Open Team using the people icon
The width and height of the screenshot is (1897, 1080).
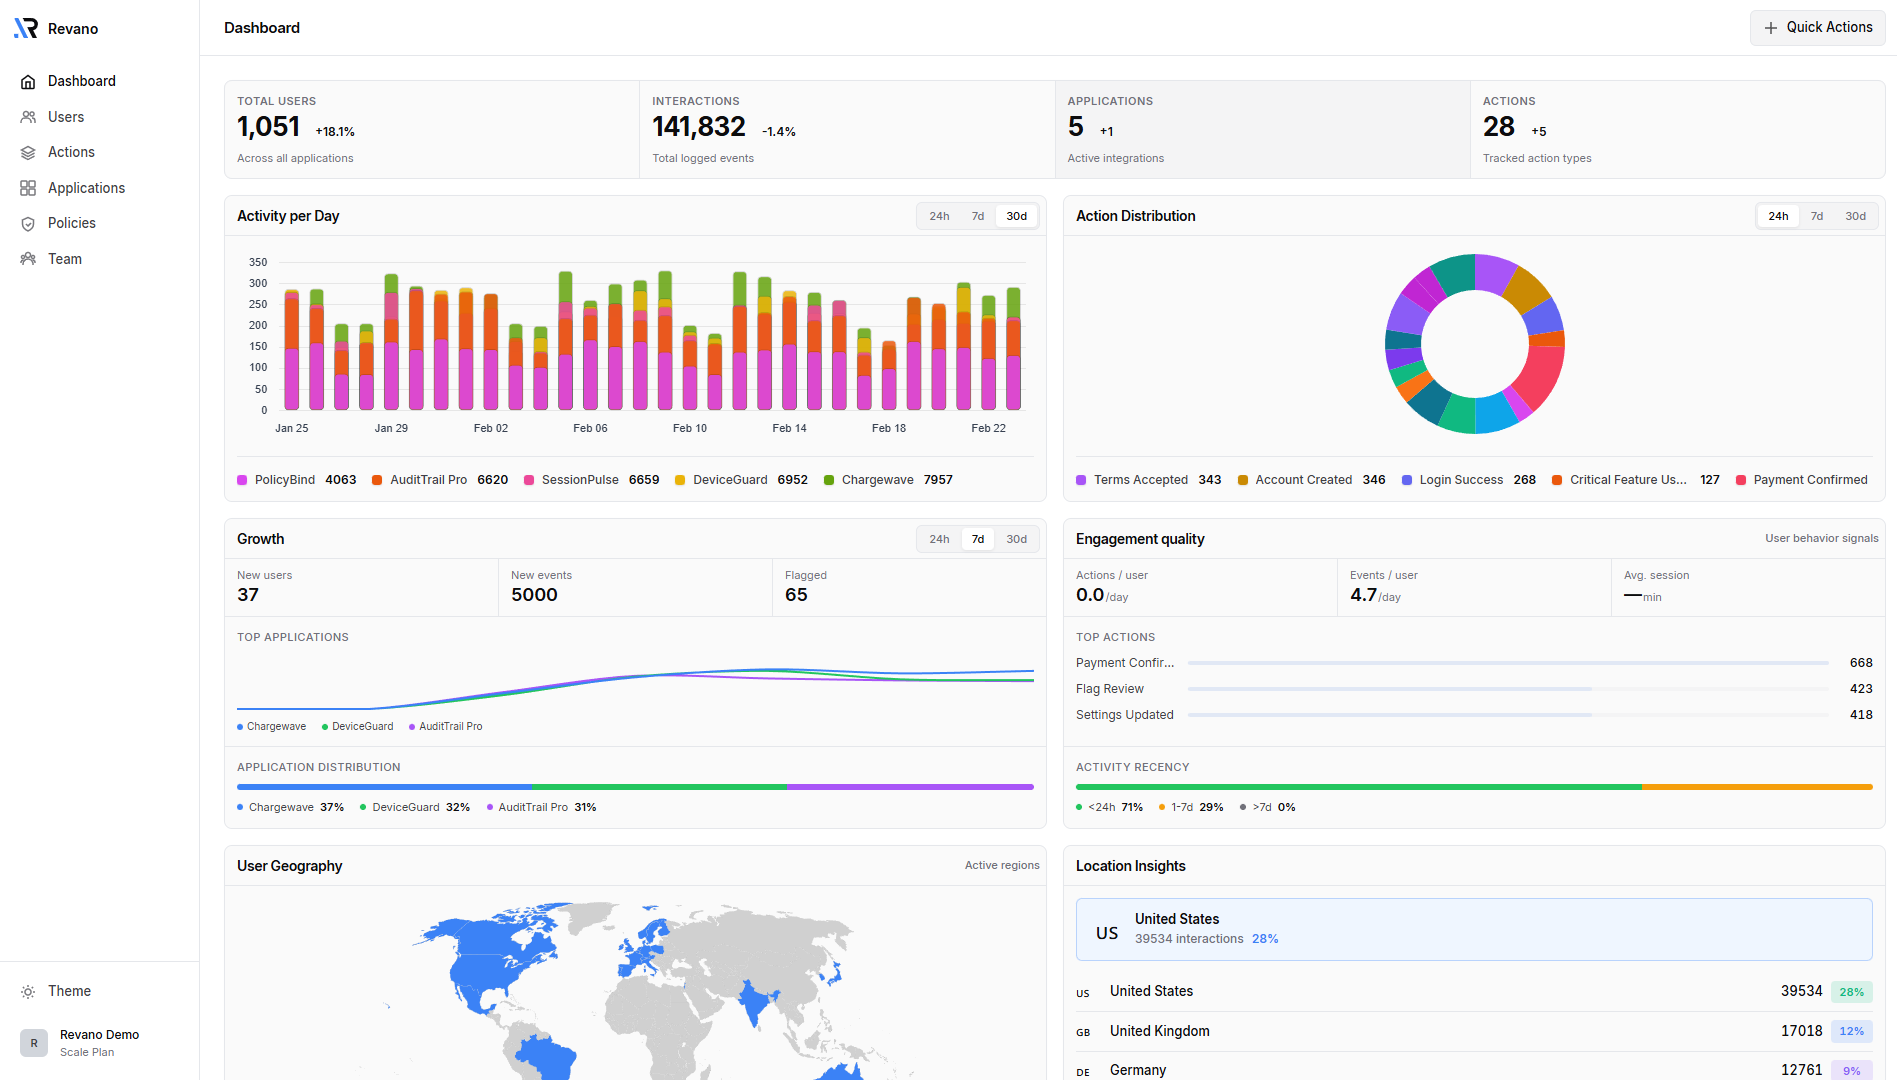(x=28, y=258)
